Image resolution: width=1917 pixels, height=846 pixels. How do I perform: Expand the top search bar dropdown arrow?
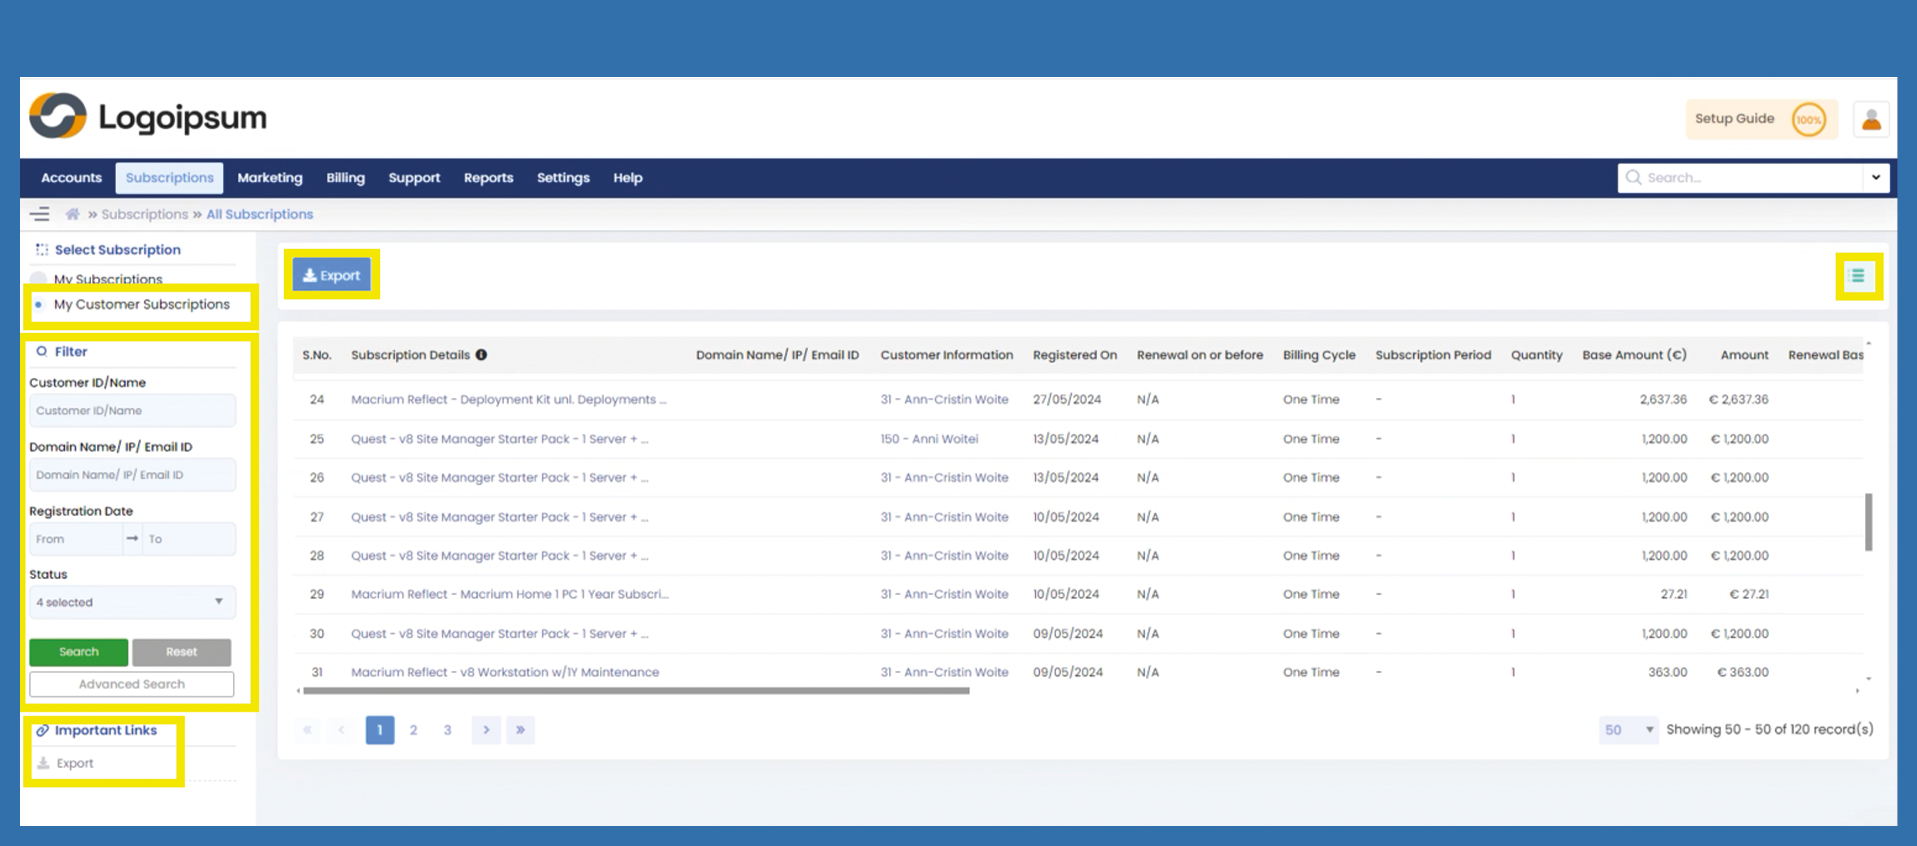tap(1875, 178)
